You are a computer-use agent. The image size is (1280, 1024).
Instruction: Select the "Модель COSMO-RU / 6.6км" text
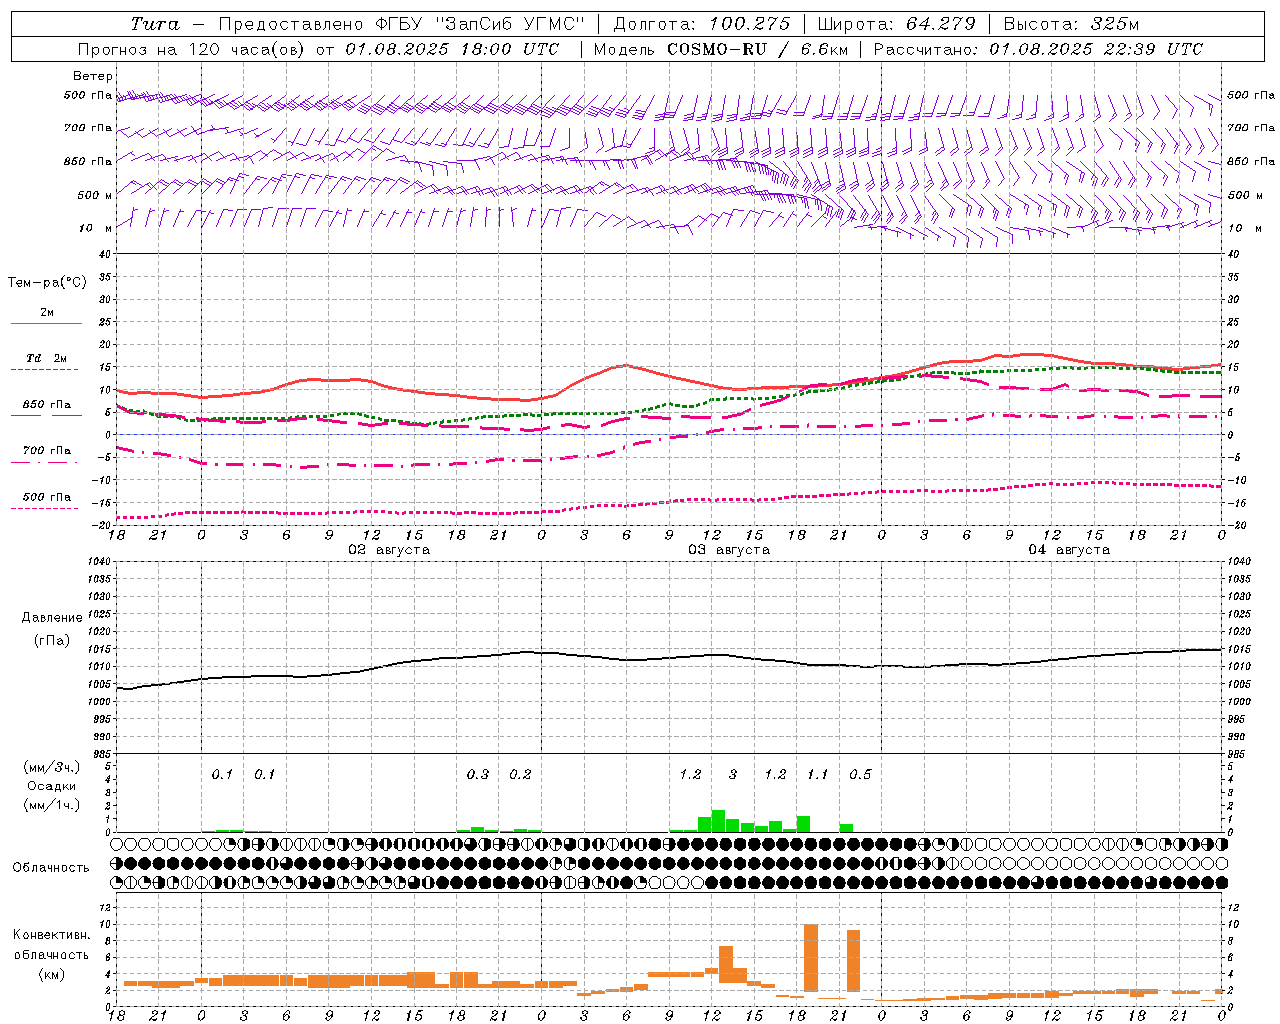[721, 49]
